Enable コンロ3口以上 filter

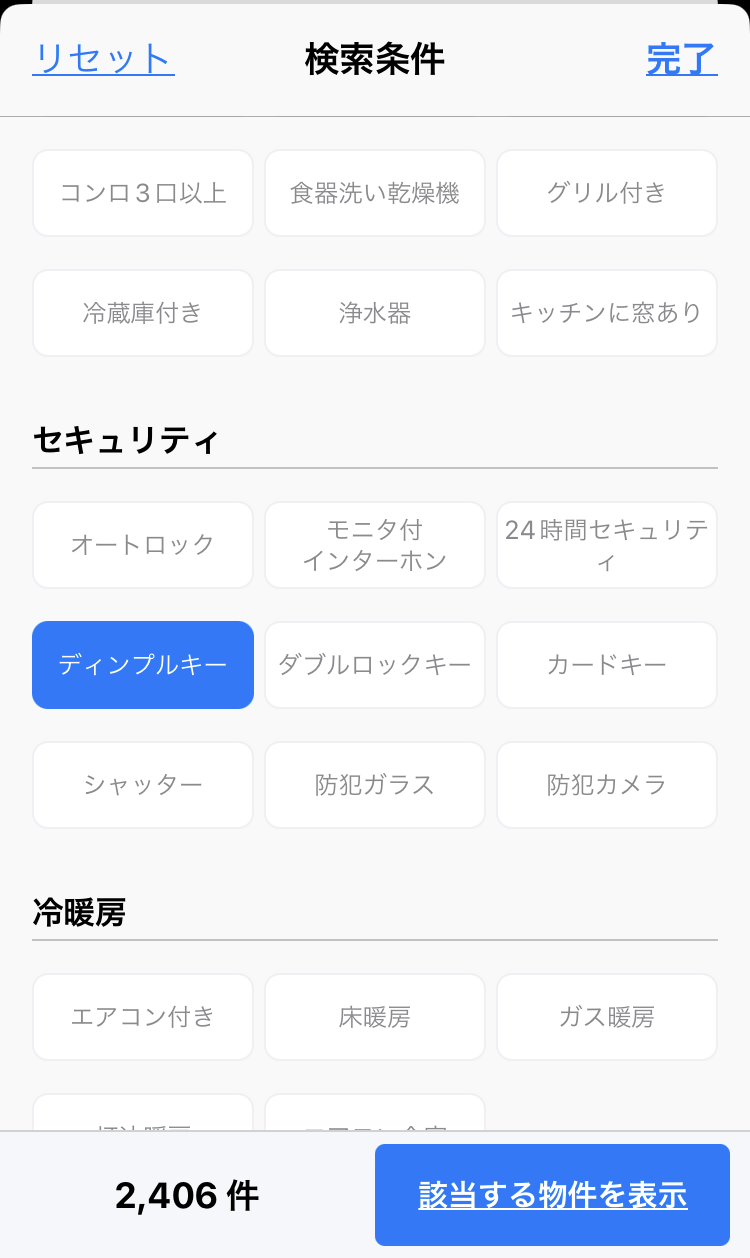[143, 193]
